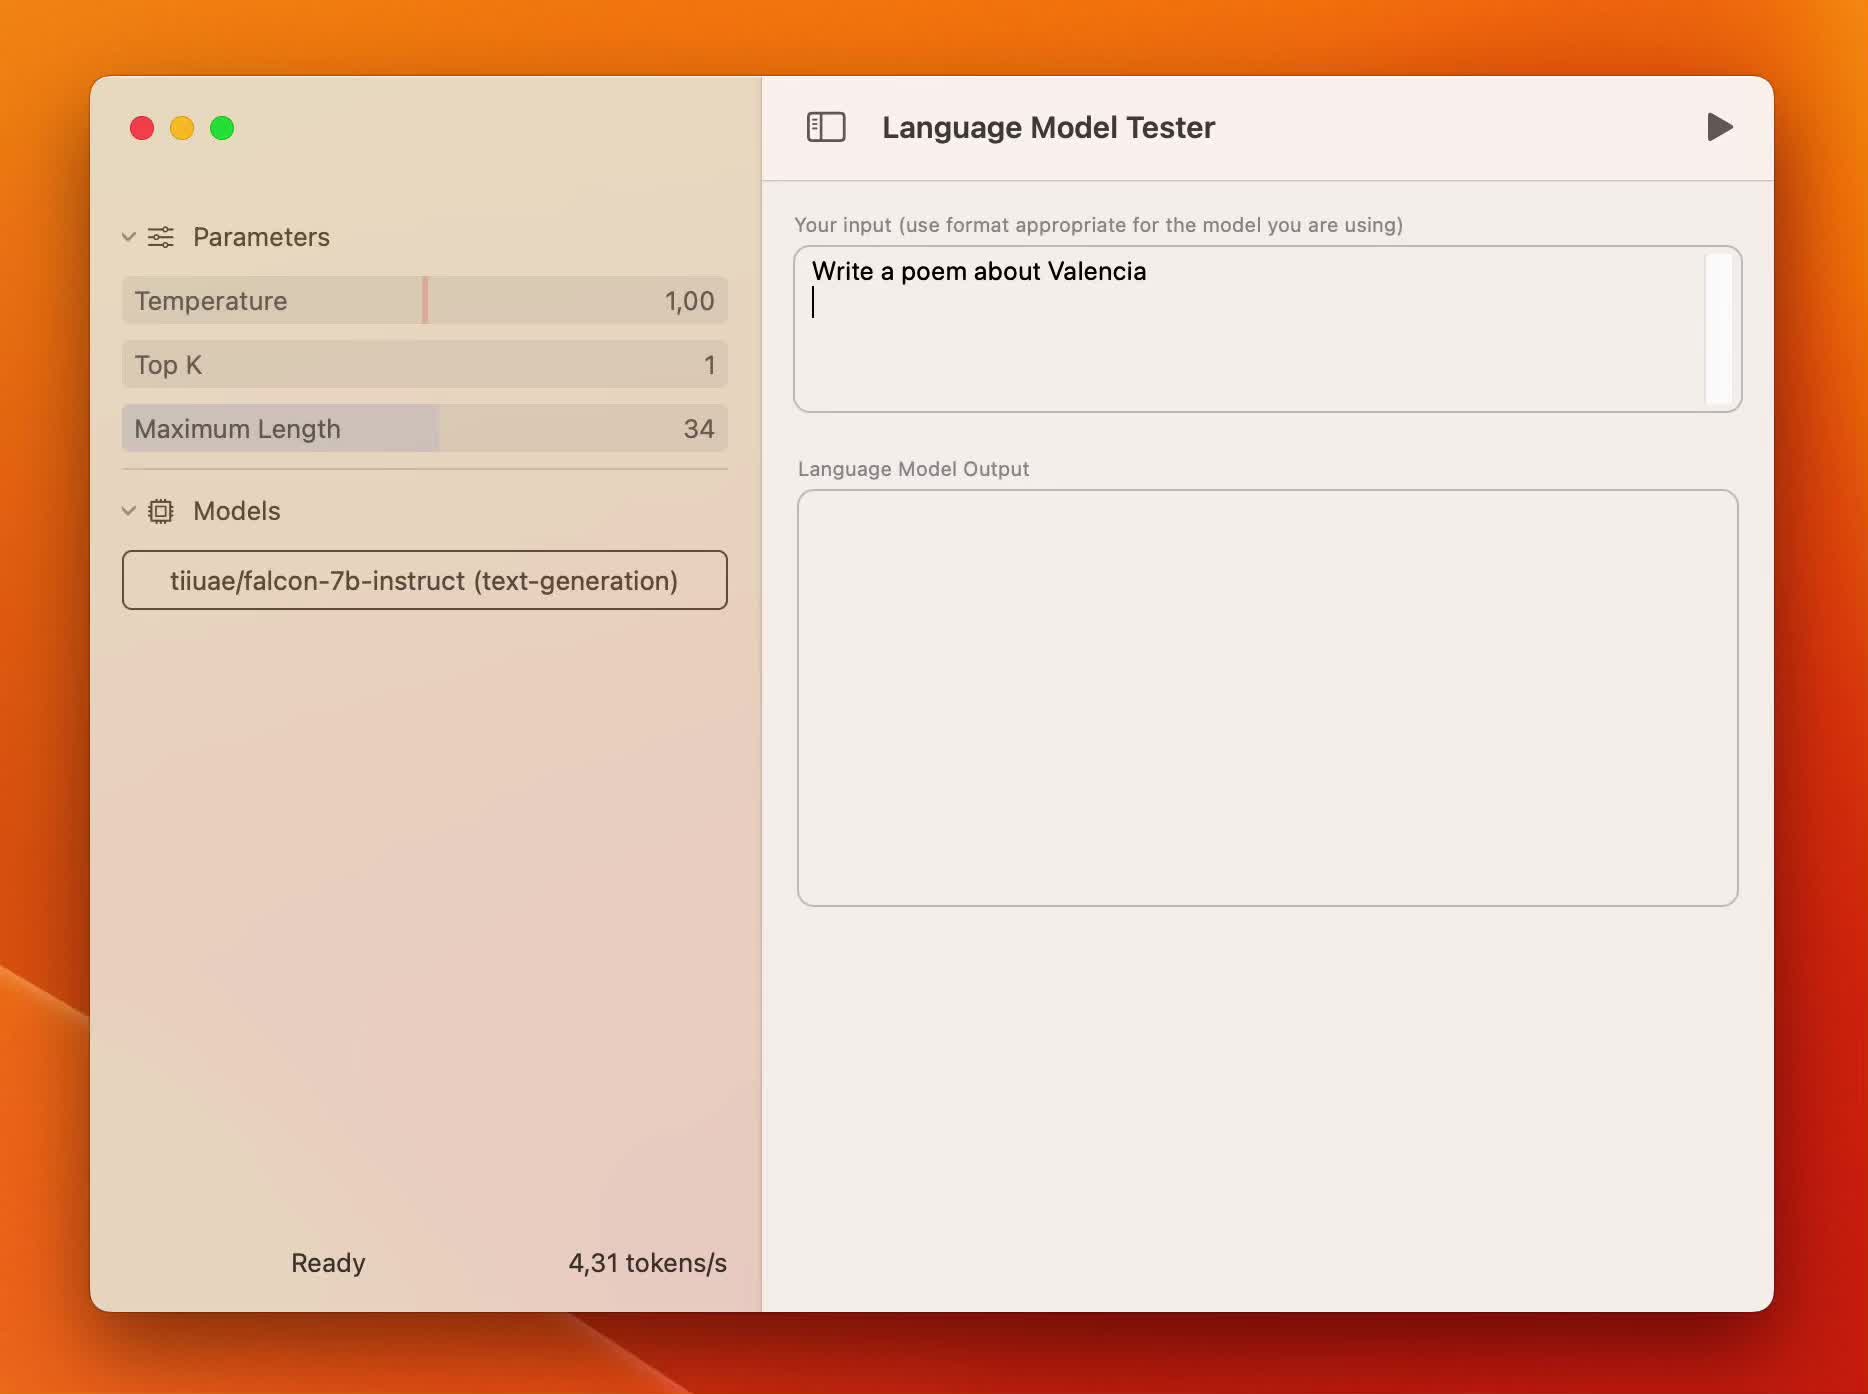Run the model with the play button
Viewport: 1868px width, 1394px height.
pyautogui.click(x=1719, y=127)
